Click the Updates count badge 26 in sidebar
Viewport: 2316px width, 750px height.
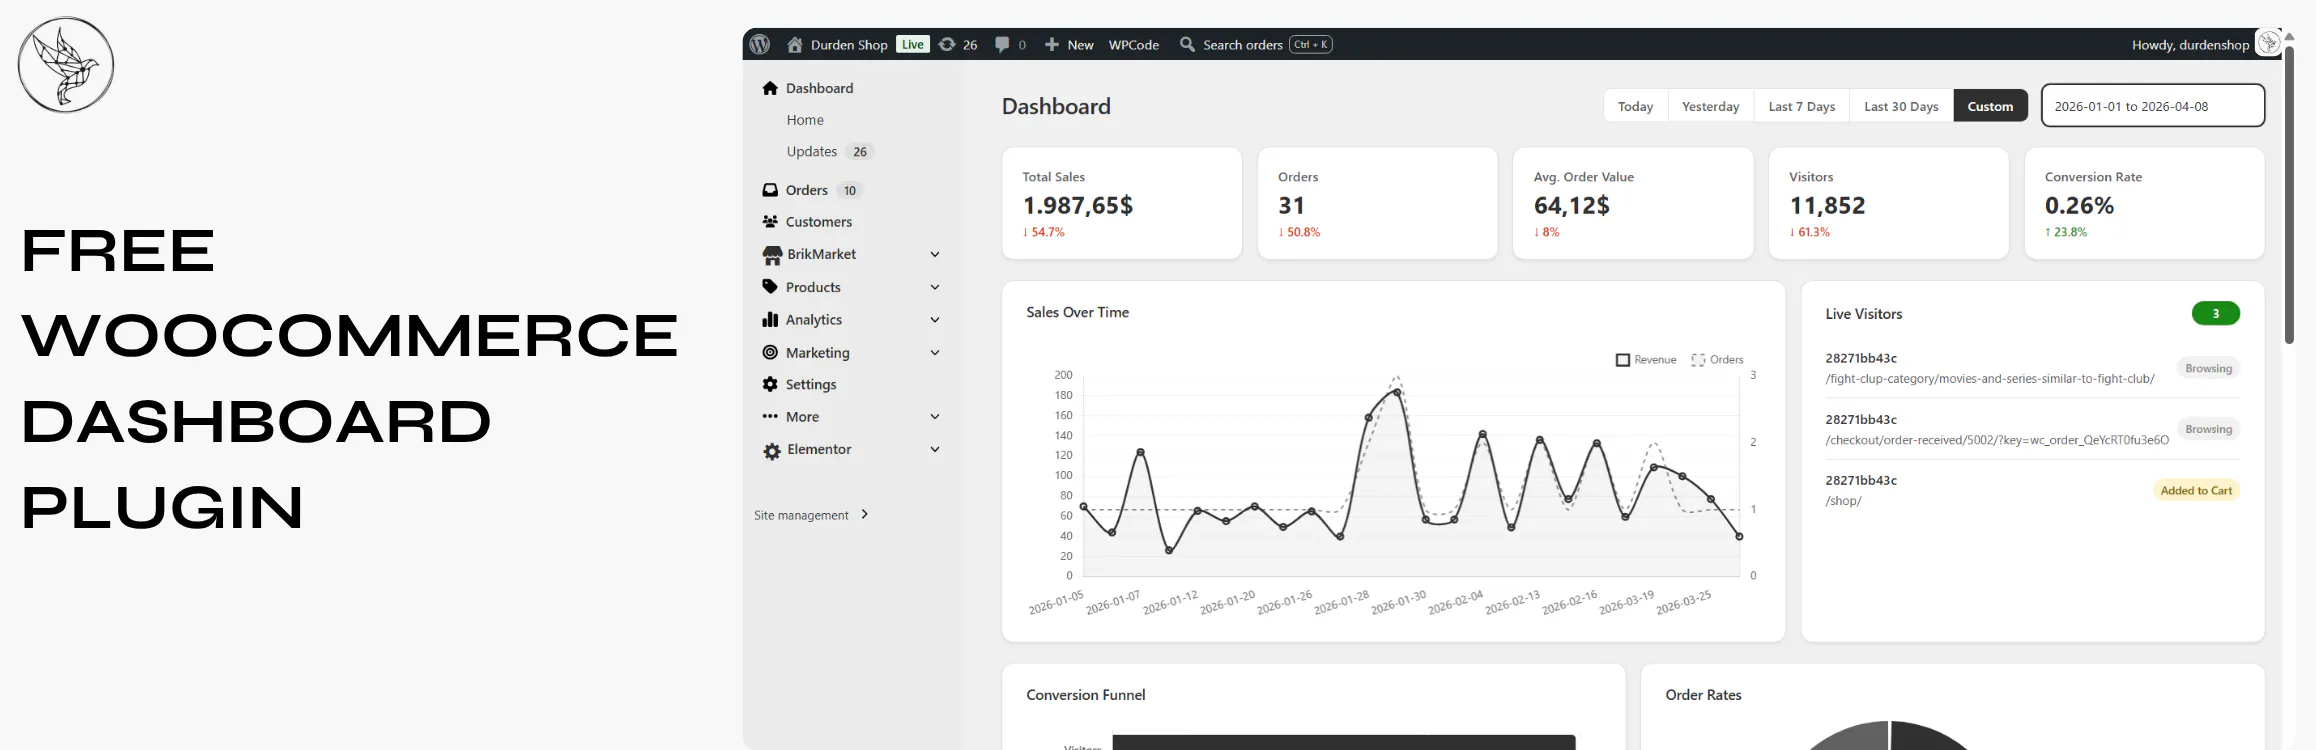860,152
